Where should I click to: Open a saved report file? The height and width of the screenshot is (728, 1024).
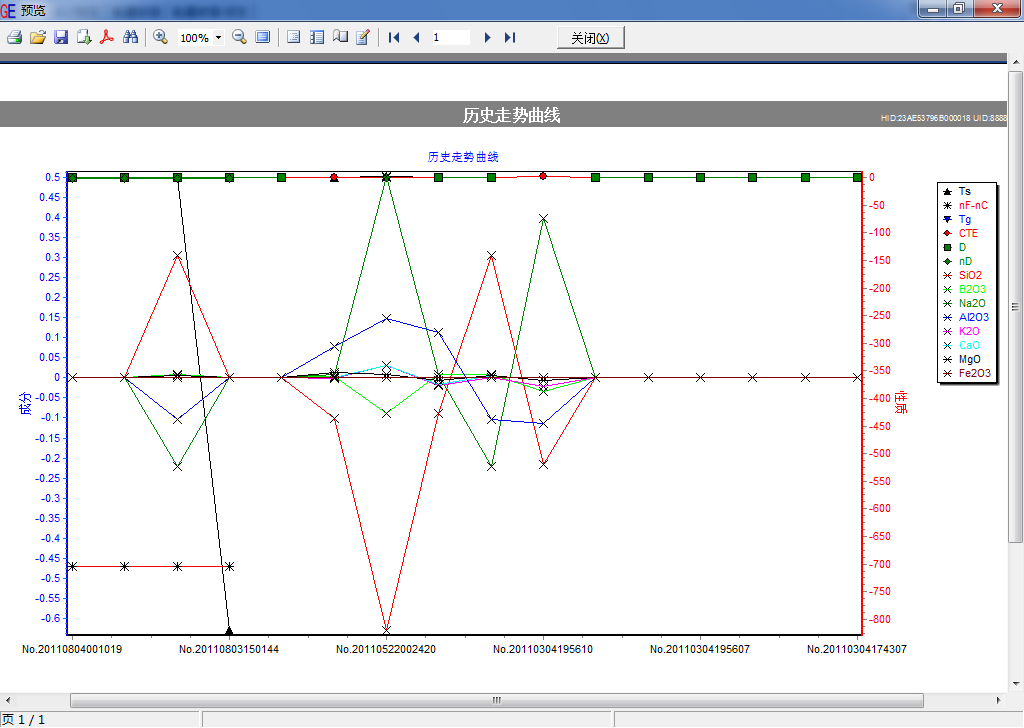click(x=38, y=37)
